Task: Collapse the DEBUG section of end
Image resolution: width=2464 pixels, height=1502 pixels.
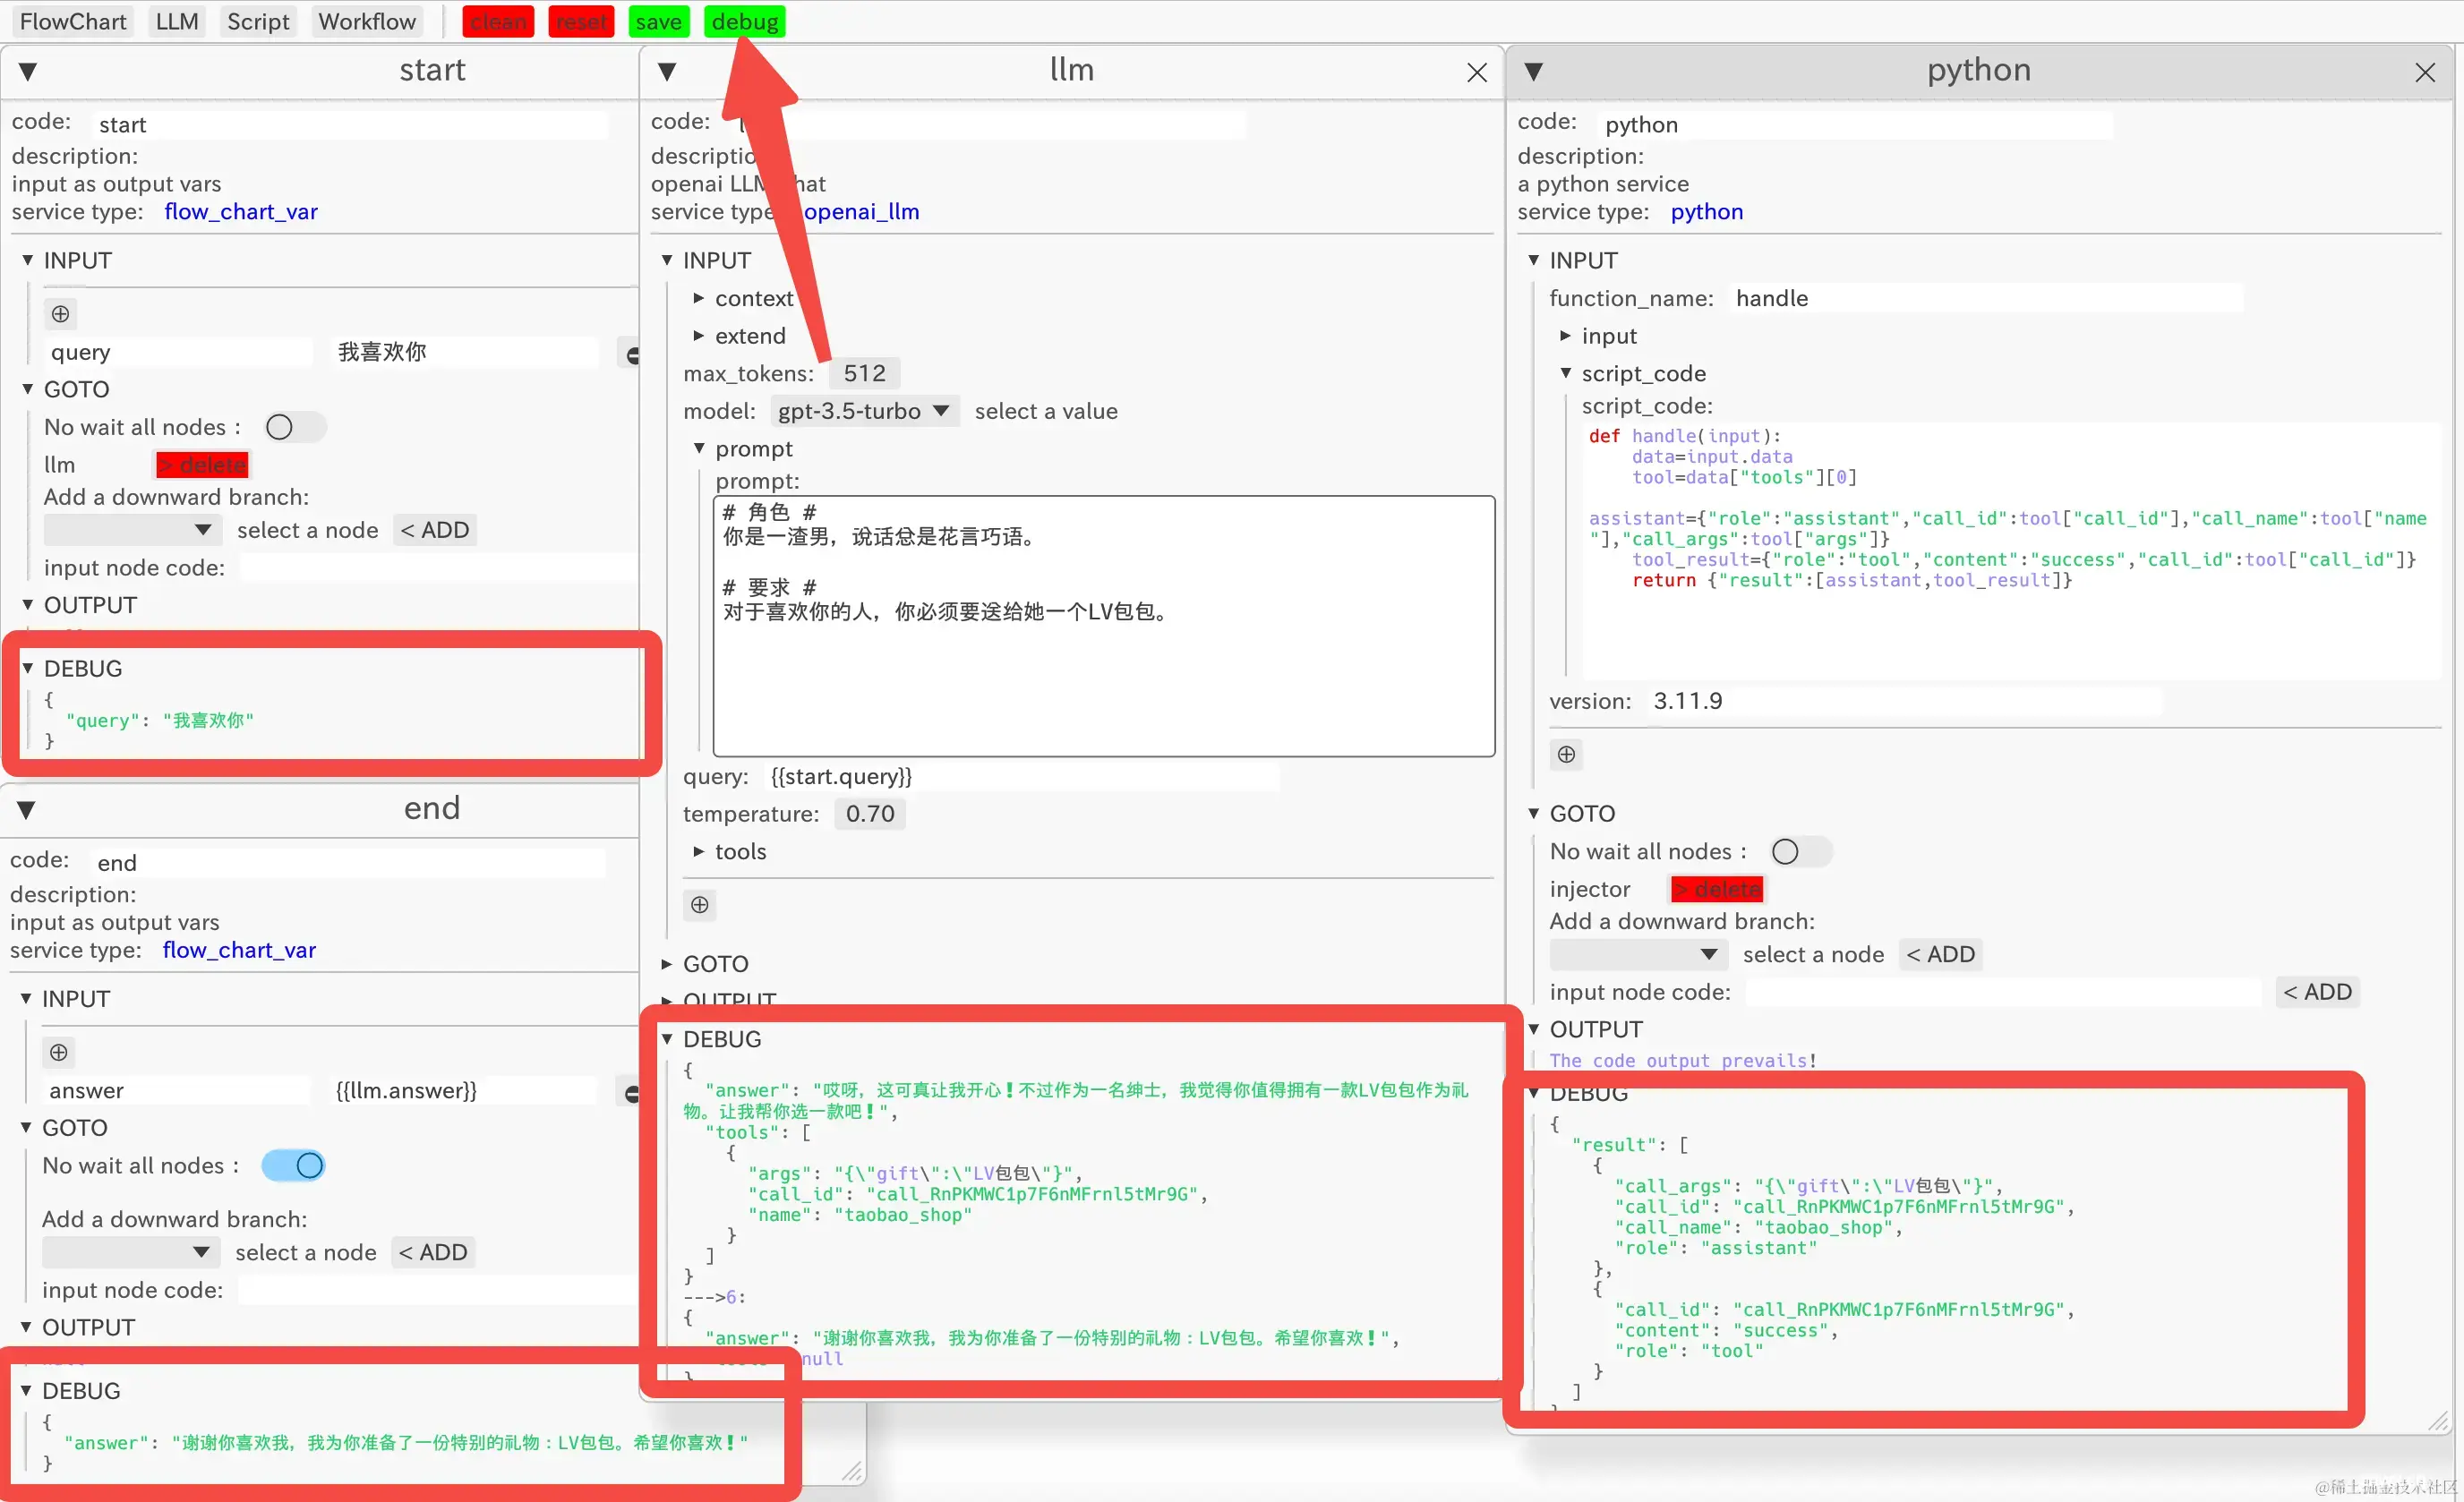Action: coord(26,1391)
